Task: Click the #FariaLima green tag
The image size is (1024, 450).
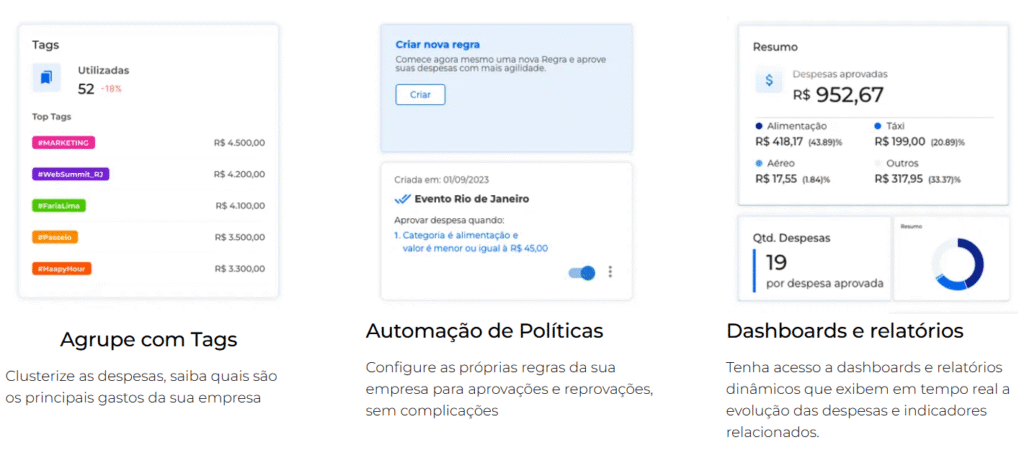Action: click(58, 205)
